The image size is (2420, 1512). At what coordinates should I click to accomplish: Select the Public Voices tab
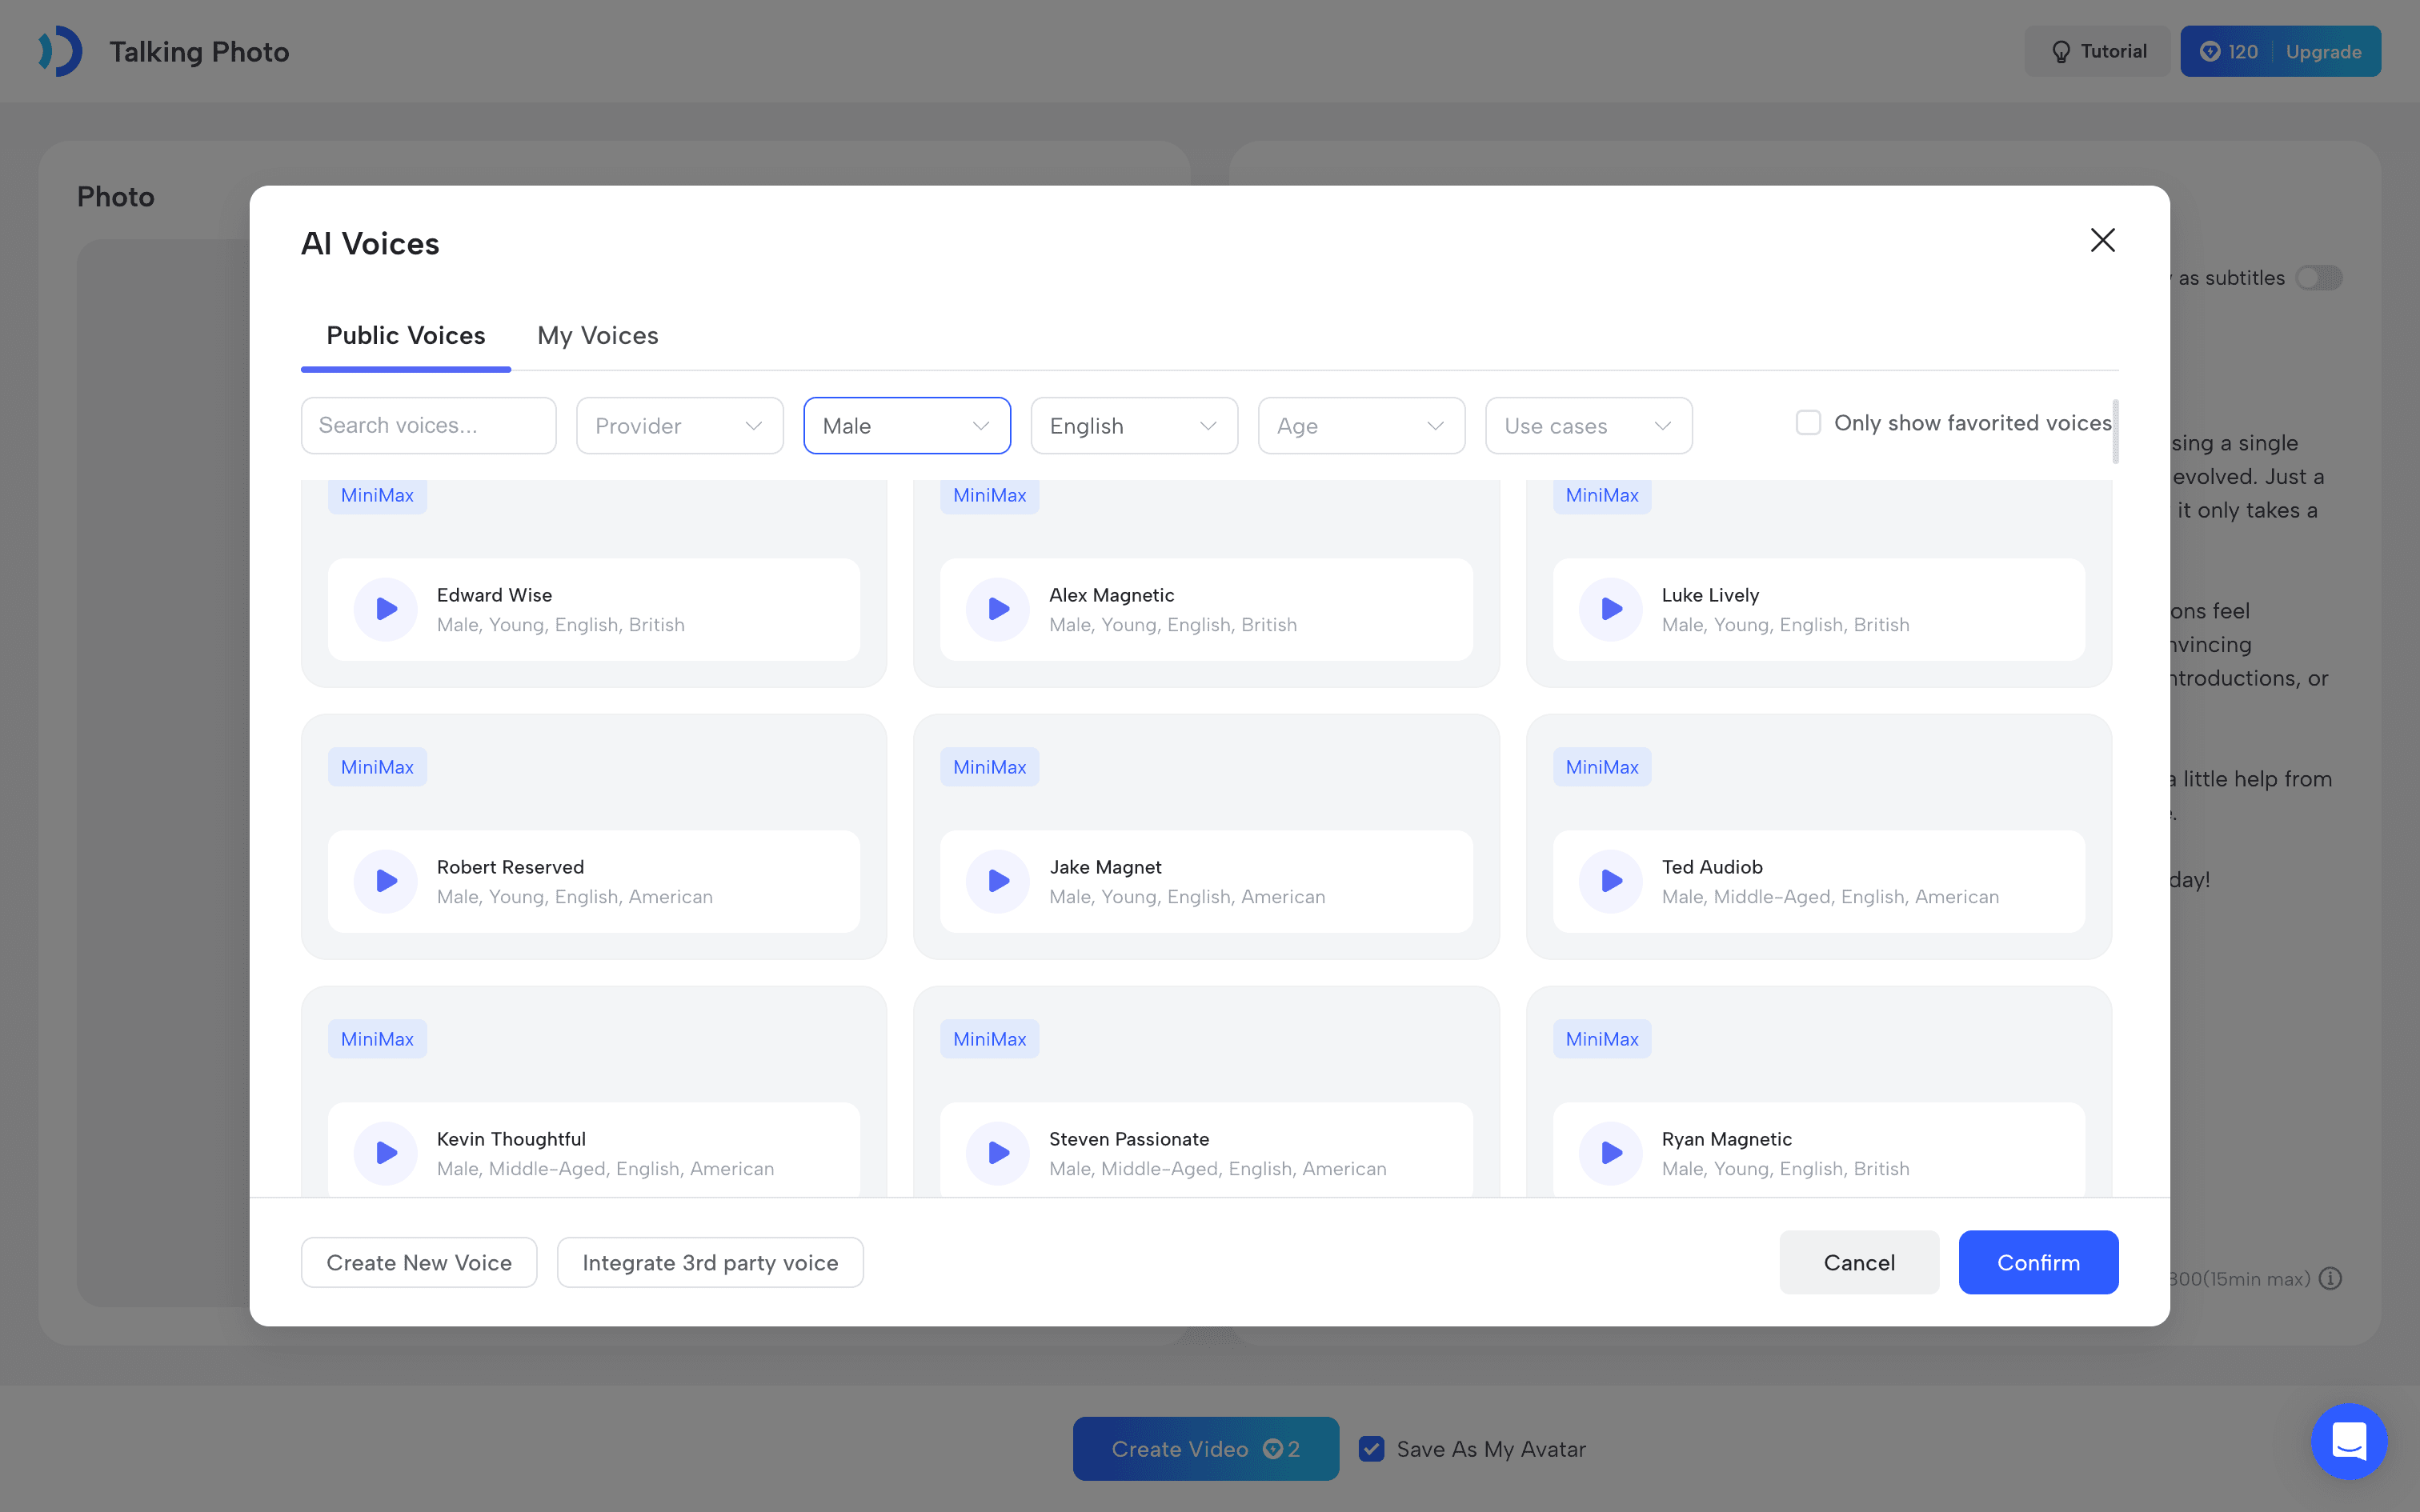[x=406, y=336]
